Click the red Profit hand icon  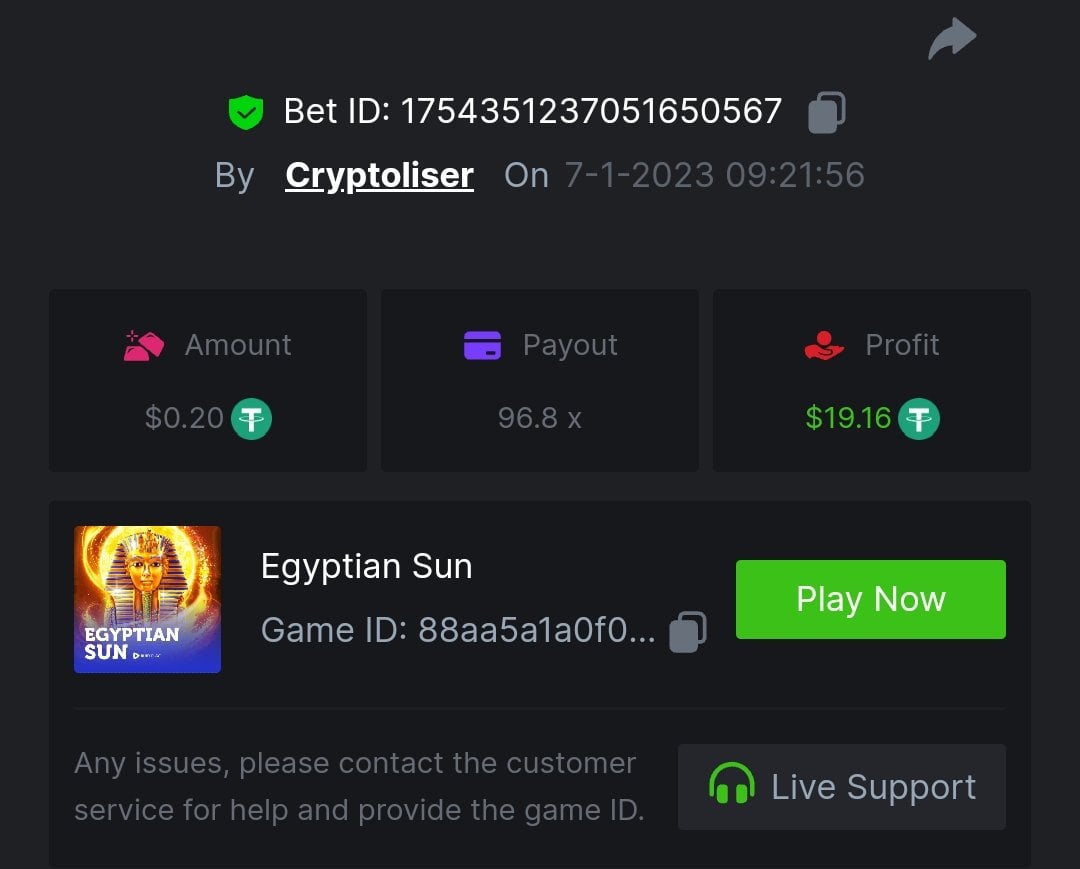click(x=824, y=346)
